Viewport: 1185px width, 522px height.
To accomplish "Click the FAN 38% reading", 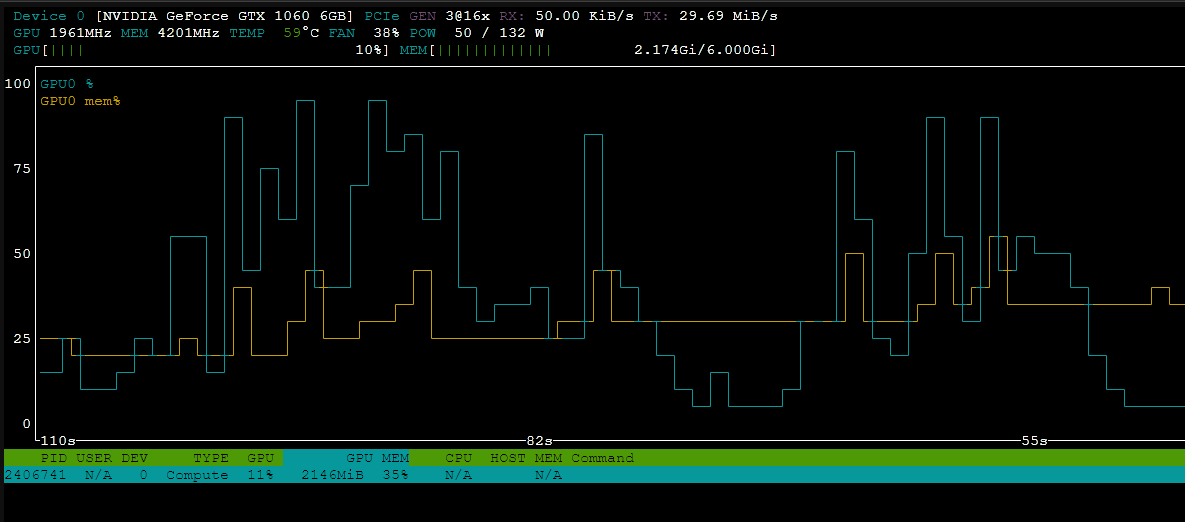I will (364, 33).
